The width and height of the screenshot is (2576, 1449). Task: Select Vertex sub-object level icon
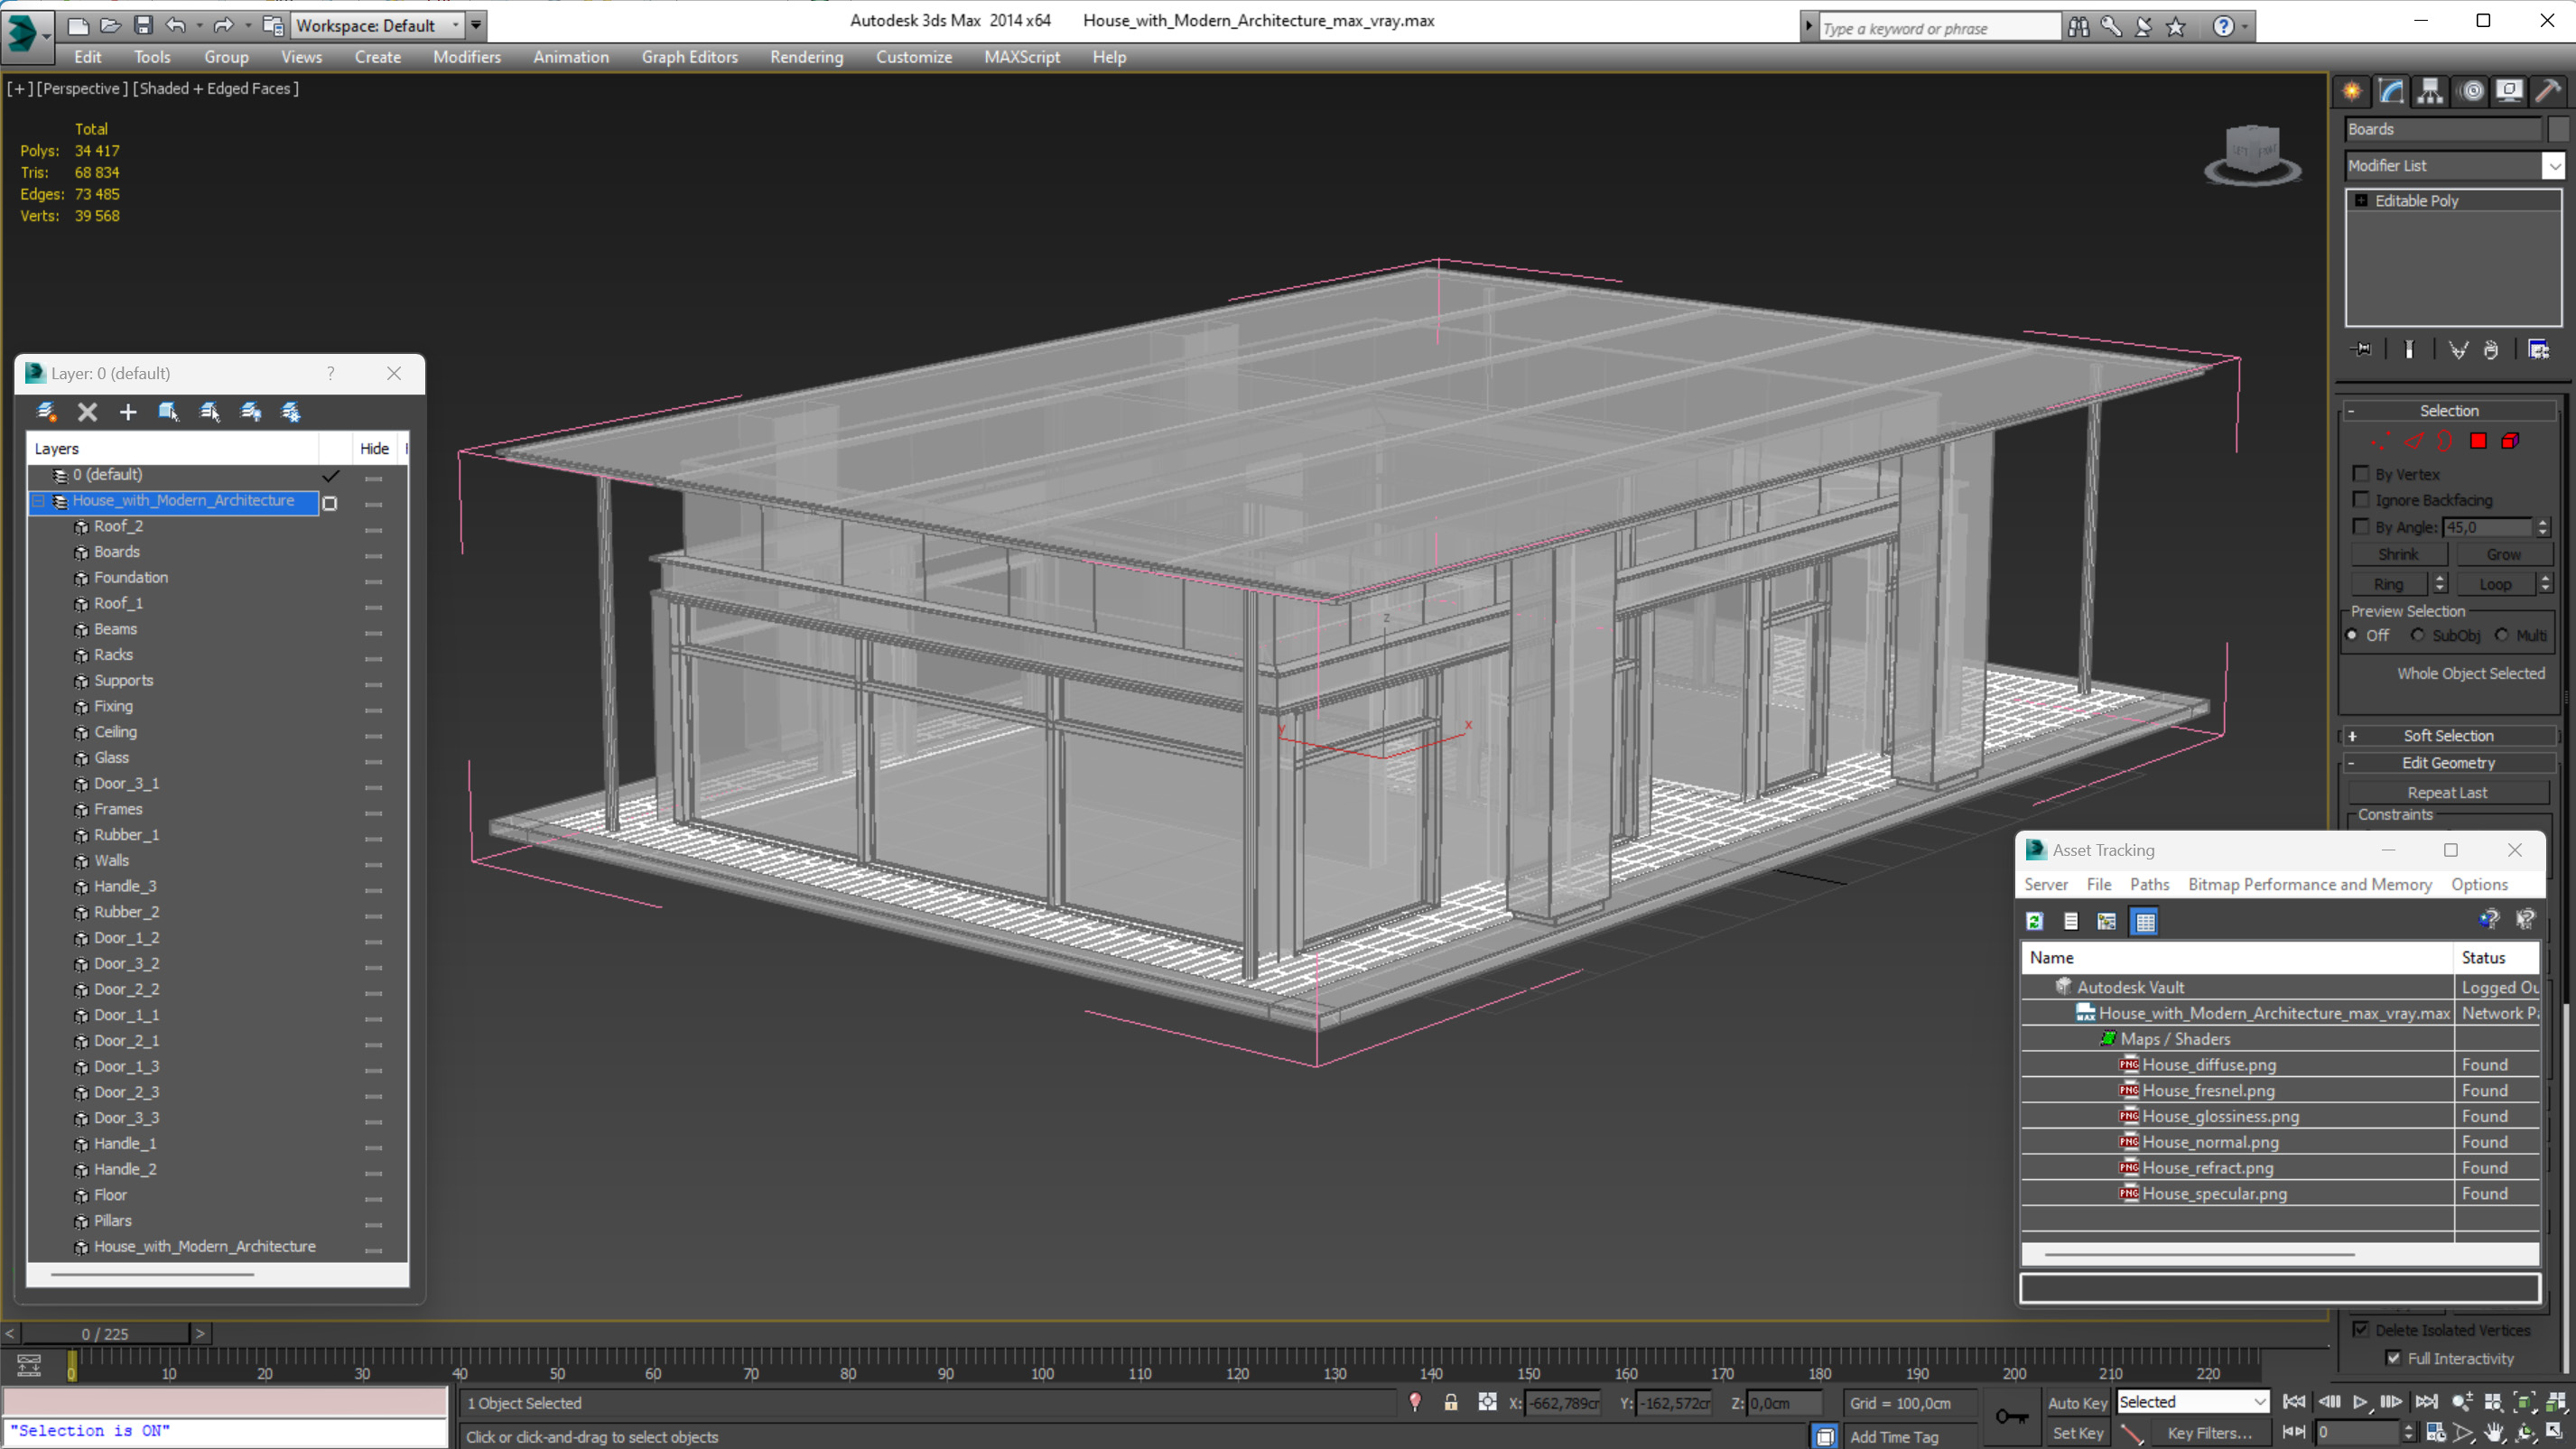(x=2381, y=441)
